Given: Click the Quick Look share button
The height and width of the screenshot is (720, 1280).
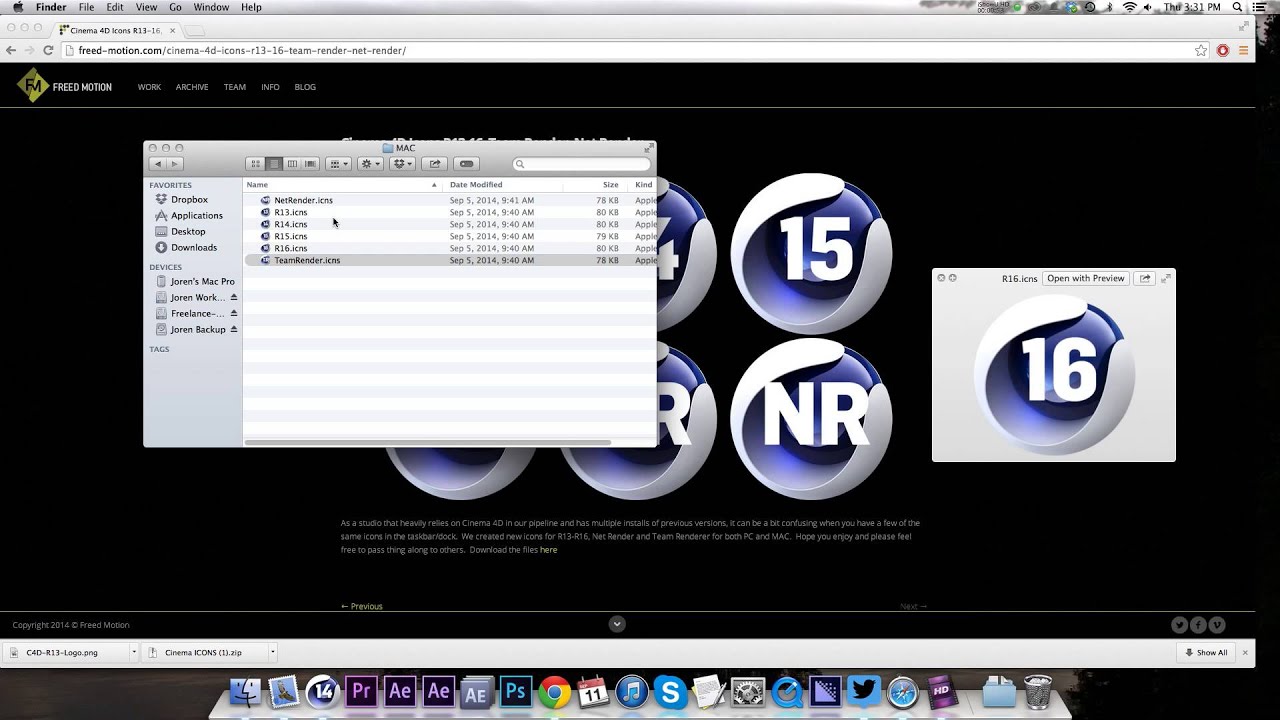Looking at the screenshot, I should pyautogui.click(x=1145, y=278).
